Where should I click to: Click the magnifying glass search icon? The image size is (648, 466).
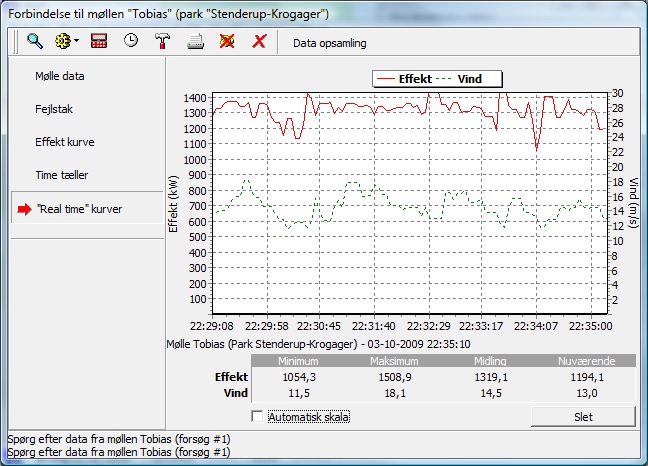(35, 41)
